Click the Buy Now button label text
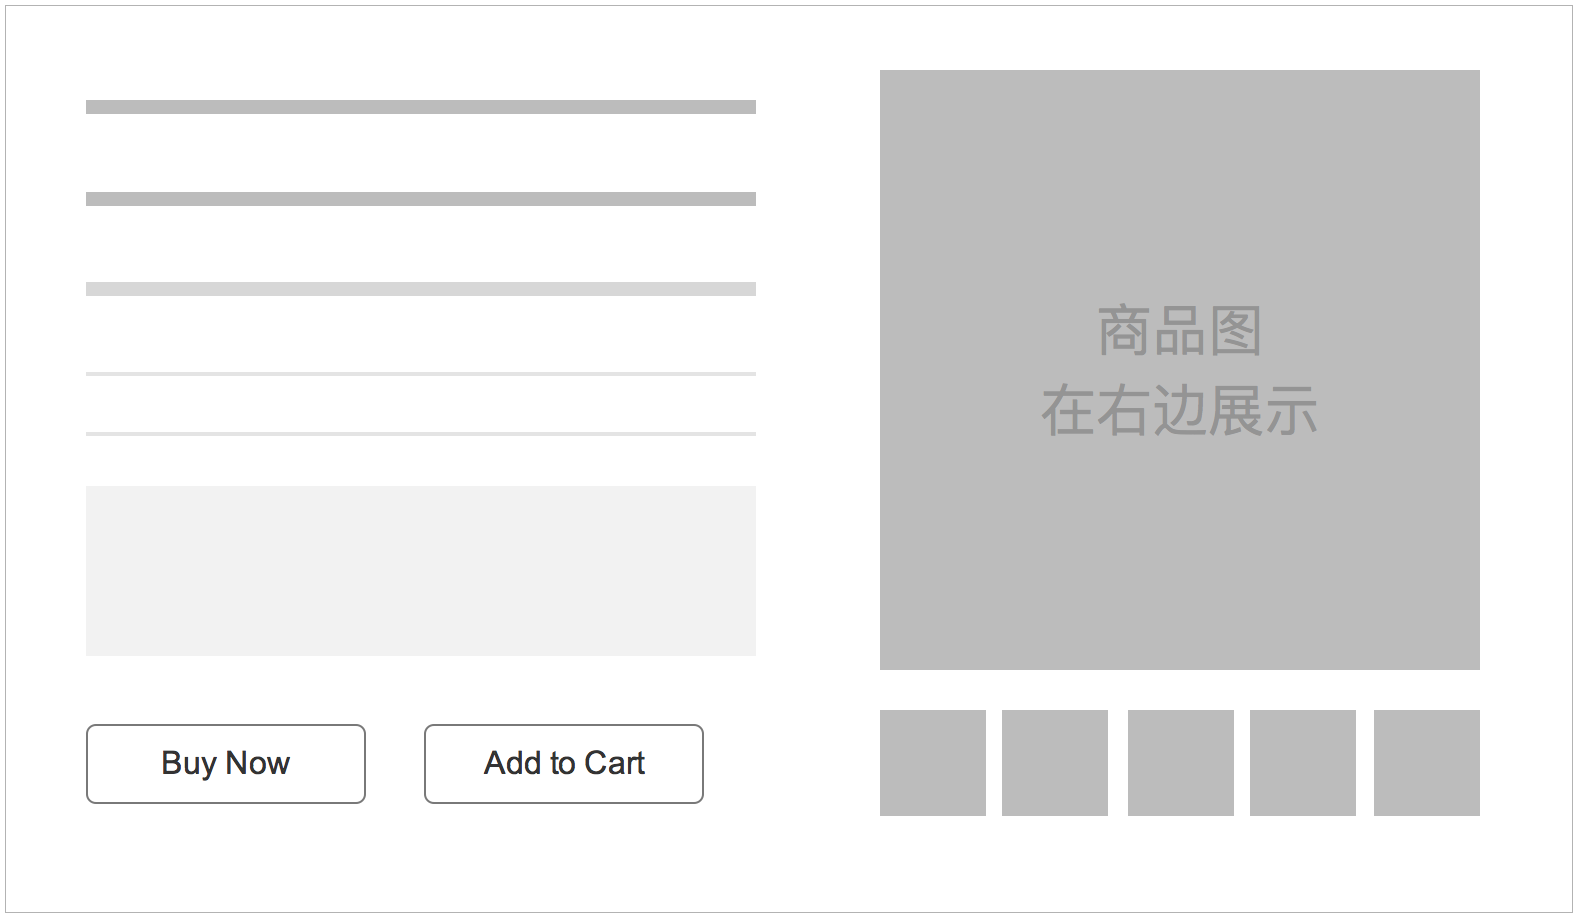The image size is (1578, 918). 226,764
